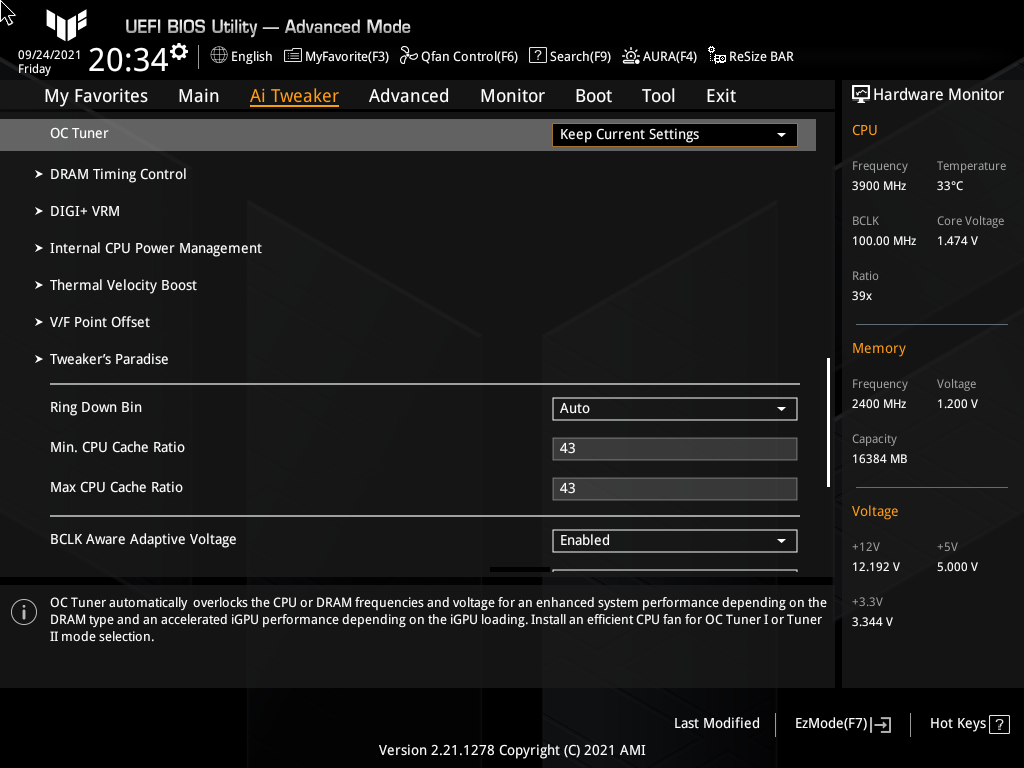Go to the Advanced tab
1024x768 pixels.
(409, 96)
